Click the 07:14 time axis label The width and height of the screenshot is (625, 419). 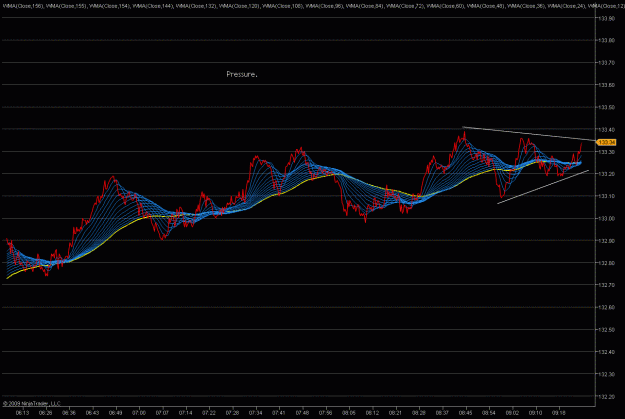click(186, 413)
